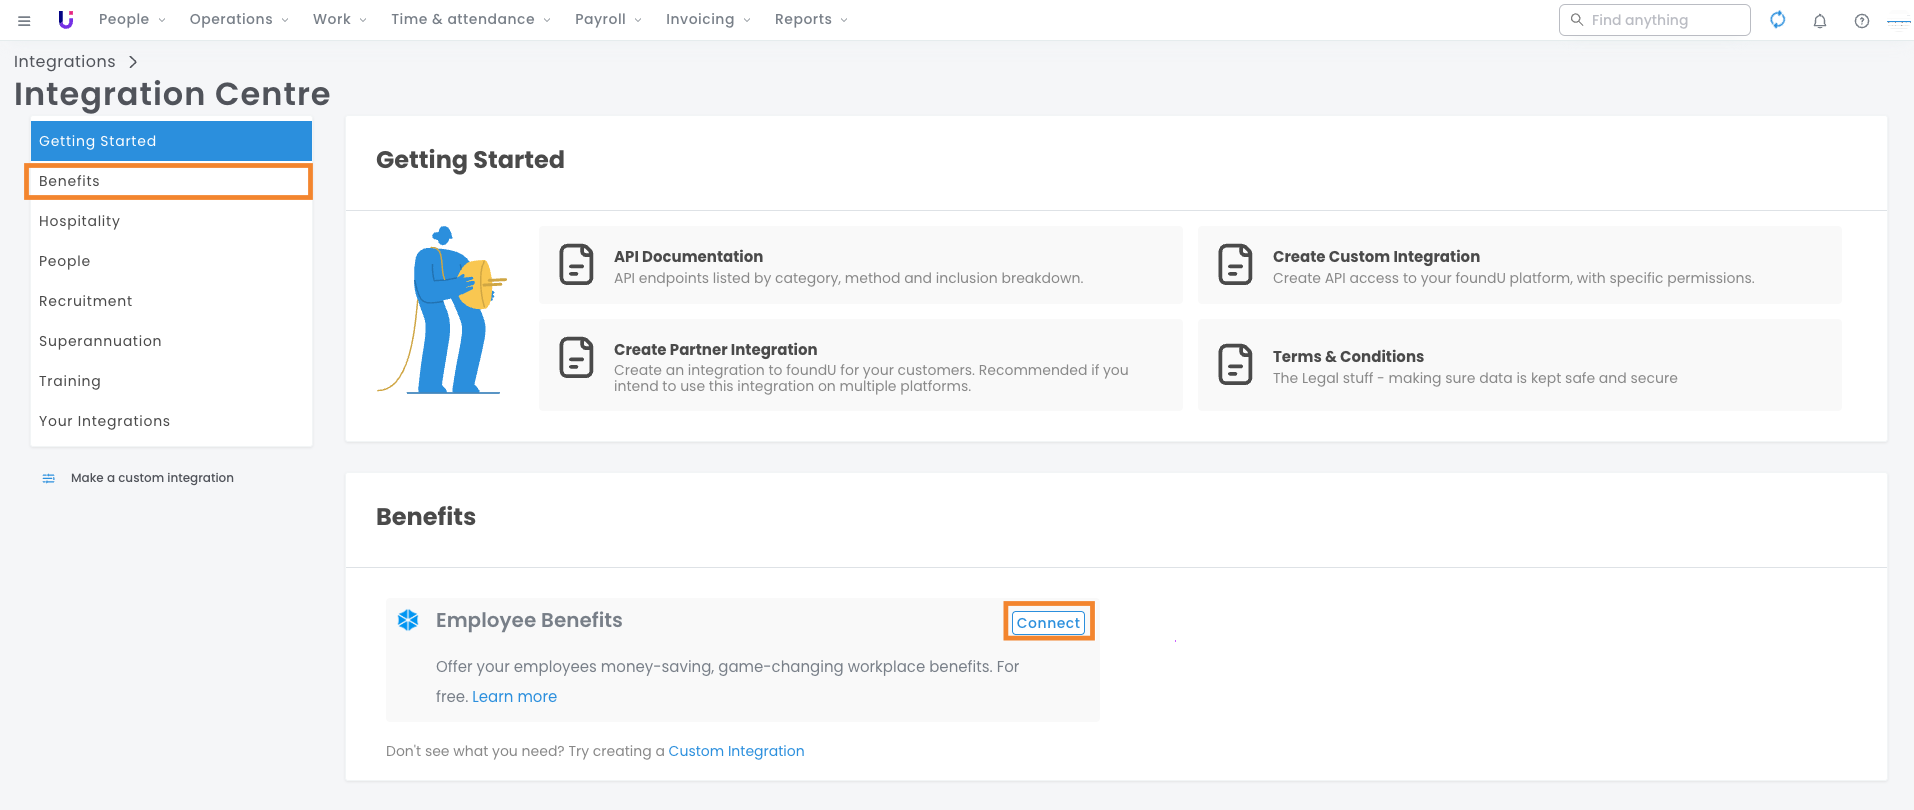Viewport: 1914px width, 810px height.
Task: Click the Terms & Conditions document icon
Action: [1235, 365]
